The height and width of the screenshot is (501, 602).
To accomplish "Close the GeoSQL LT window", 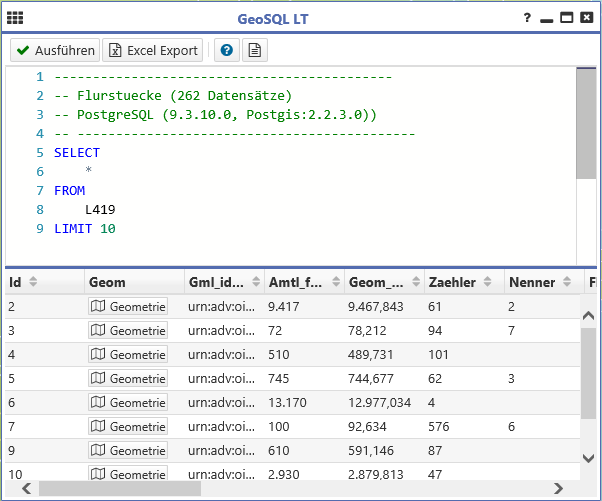I will (586, 18).
